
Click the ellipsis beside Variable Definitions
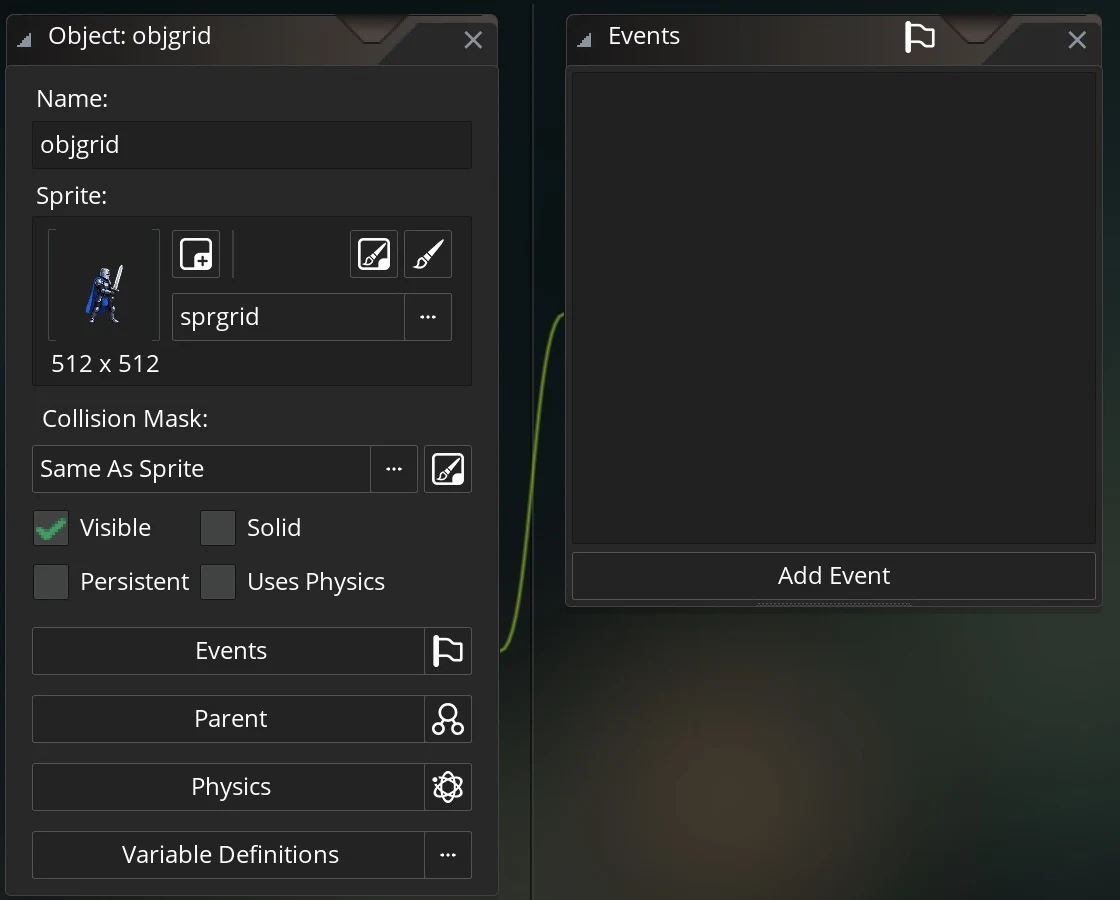point(448,854)
